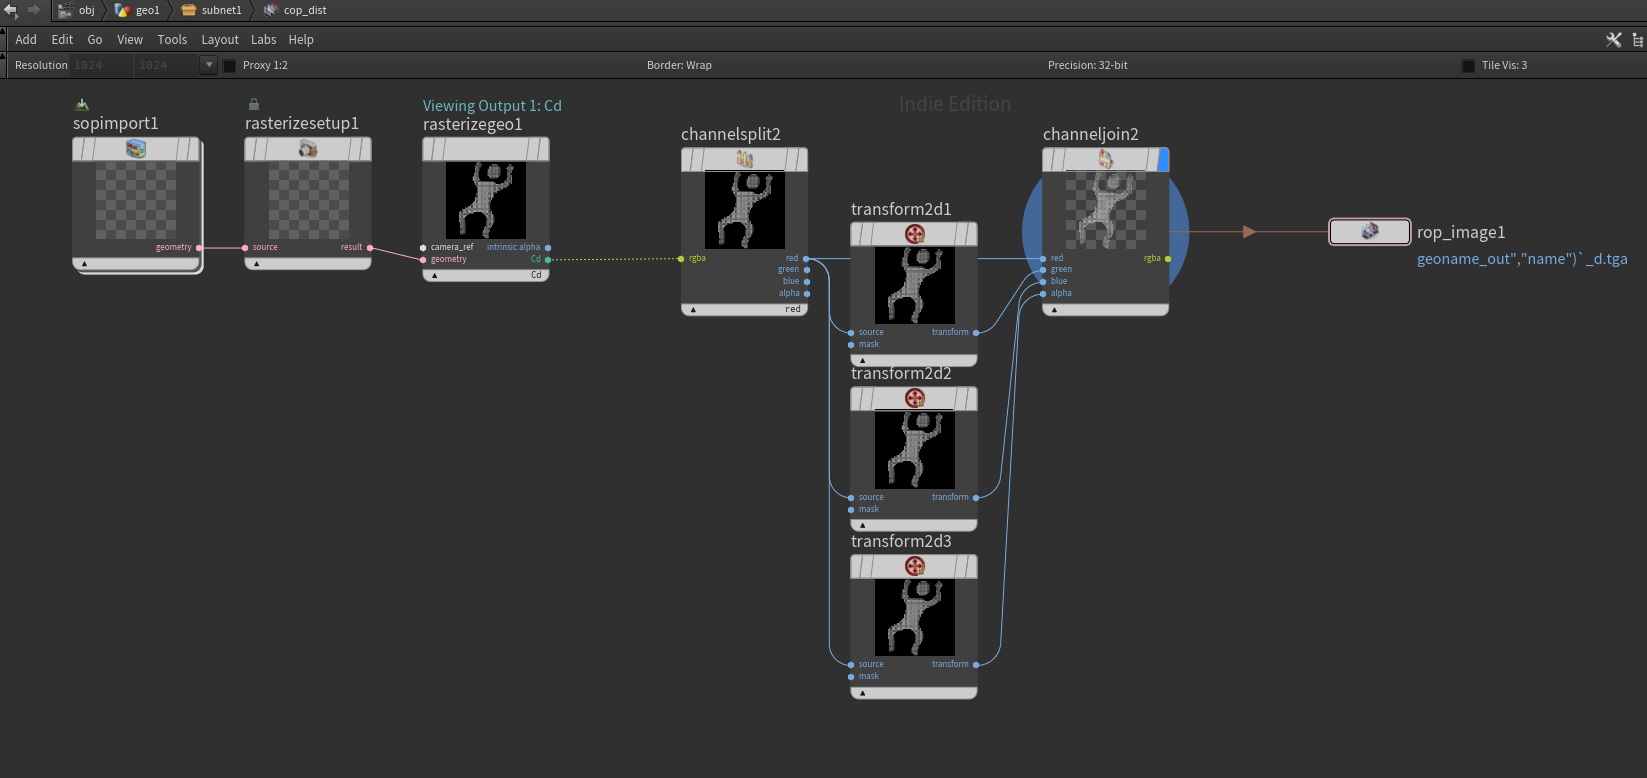This screenshot has height=778, width=1647.
Task: Click the transform2d2 preview thumbnail
Action: pos(914,450)
